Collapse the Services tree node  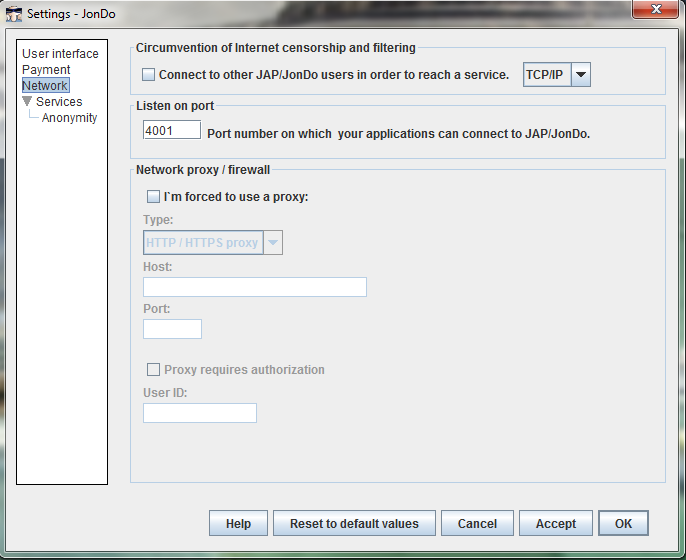tap(28, 102)
